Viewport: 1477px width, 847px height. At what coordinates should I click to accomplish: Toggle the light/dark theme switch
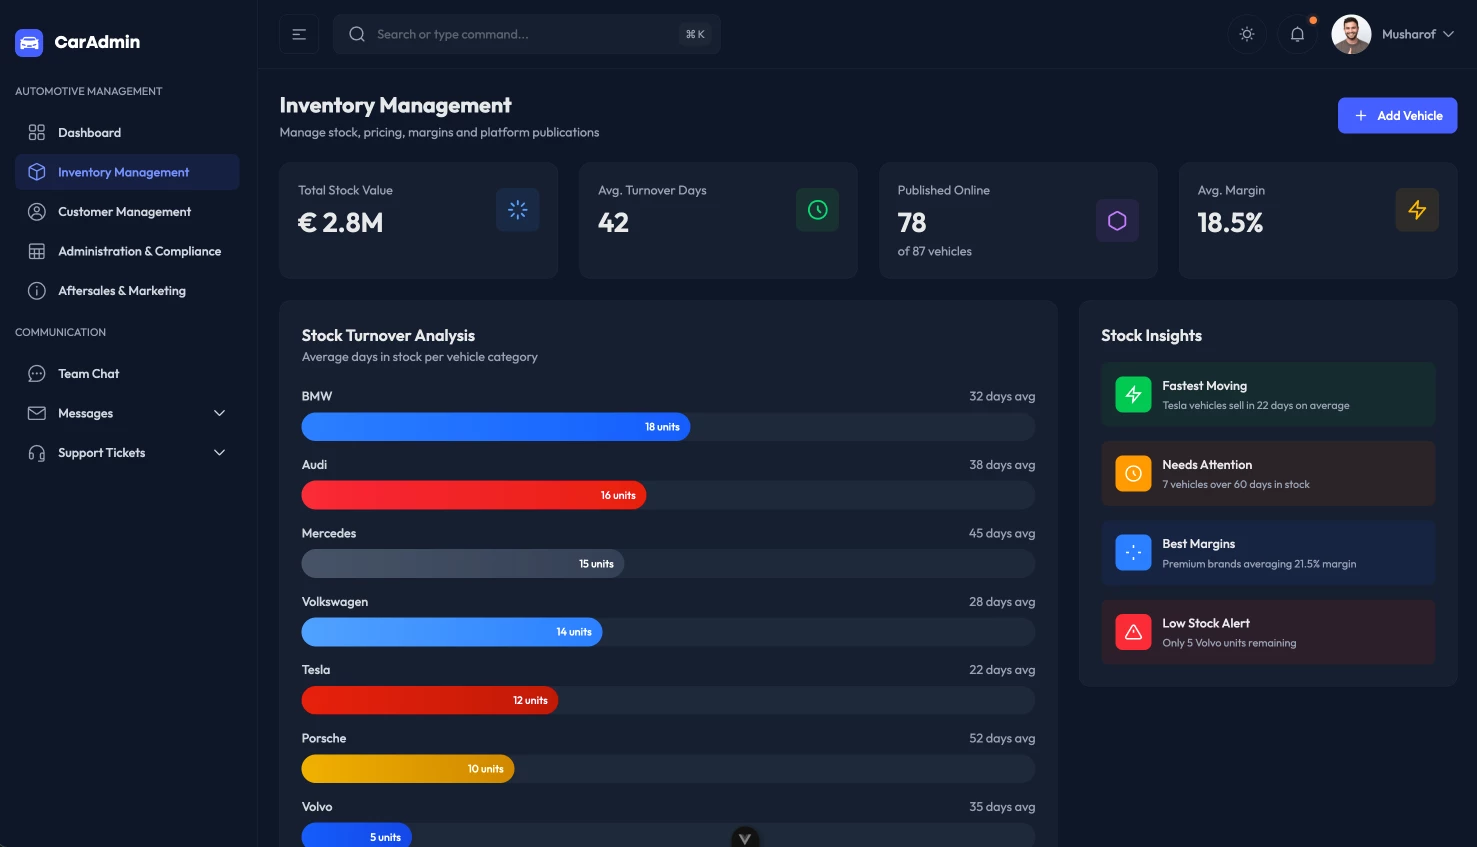coord(1247,34)
